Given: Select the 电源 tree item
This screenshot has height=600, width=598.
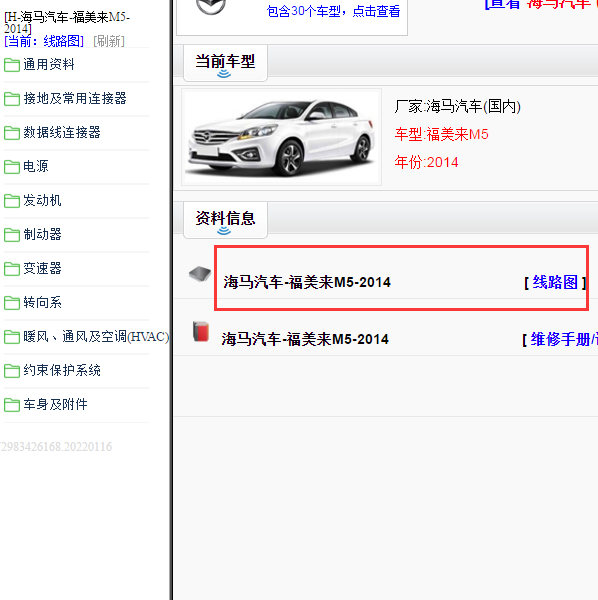Looking at the screenshot, I should [x=36, y=166].
